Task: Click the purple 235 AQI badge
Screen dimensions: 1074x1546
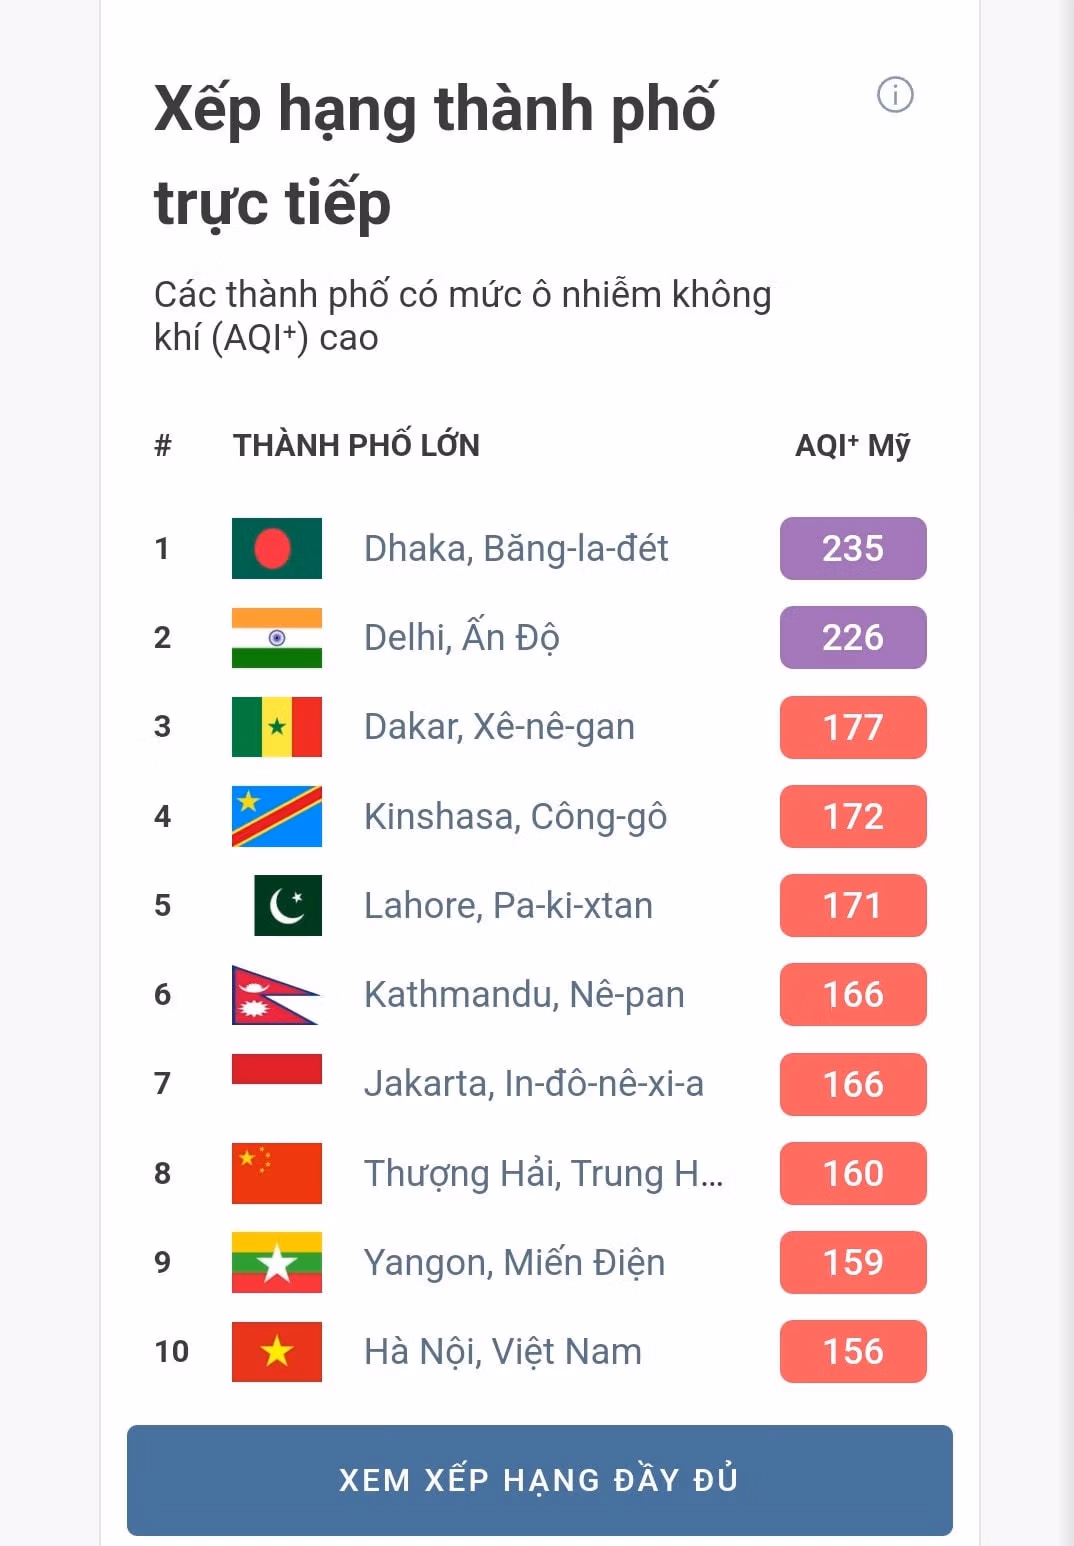Action: (853, 548)
